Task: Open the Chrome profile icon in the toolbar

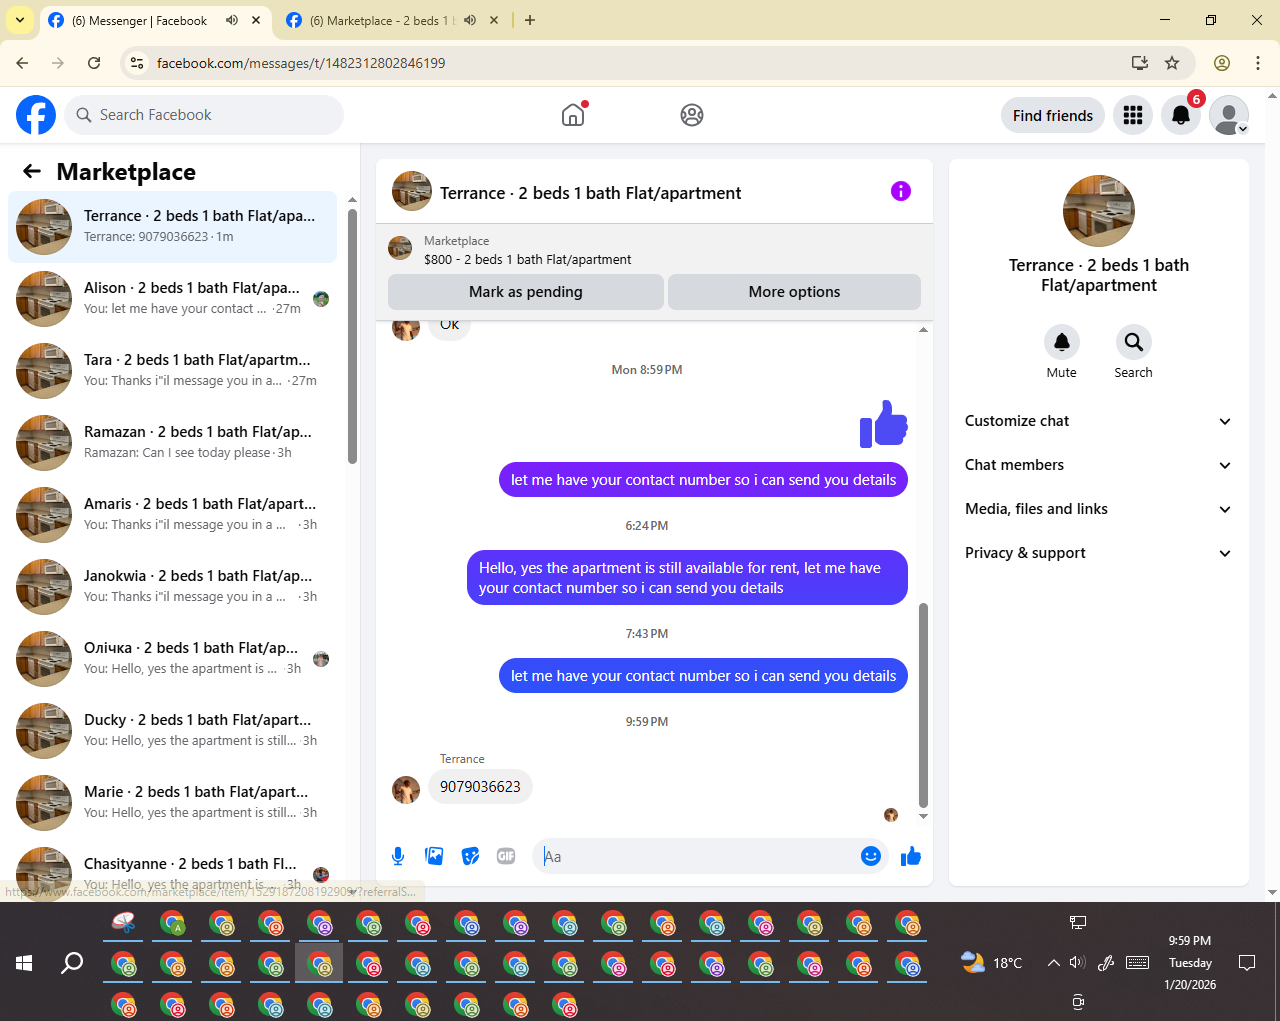Action: [1222, 63]
